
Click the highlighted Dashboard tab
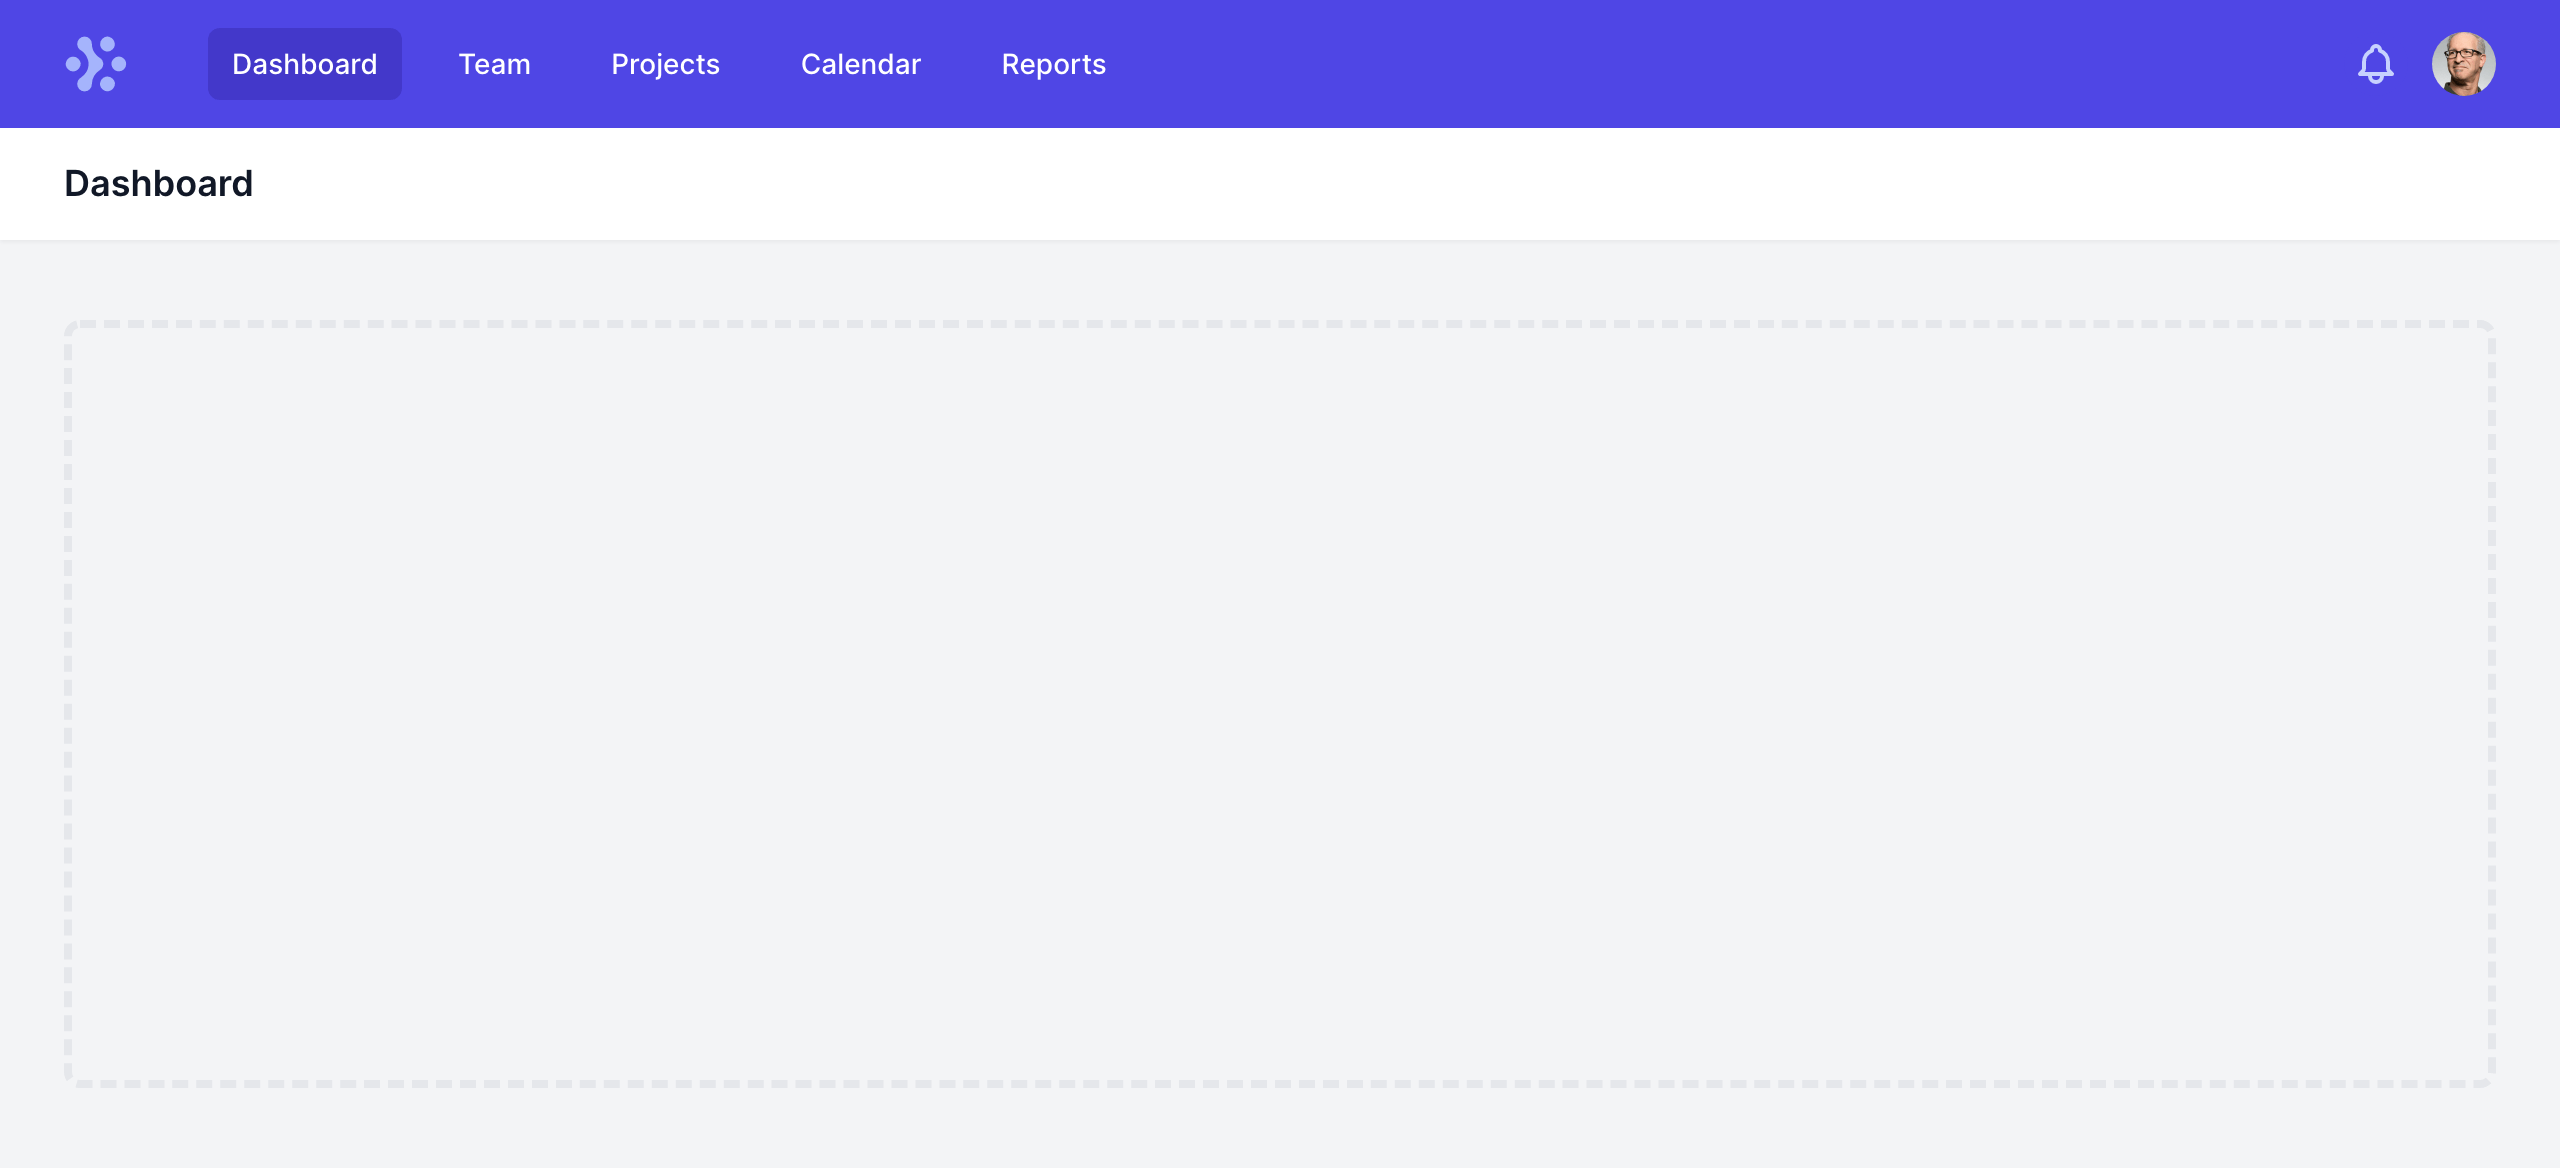(304, 64)
